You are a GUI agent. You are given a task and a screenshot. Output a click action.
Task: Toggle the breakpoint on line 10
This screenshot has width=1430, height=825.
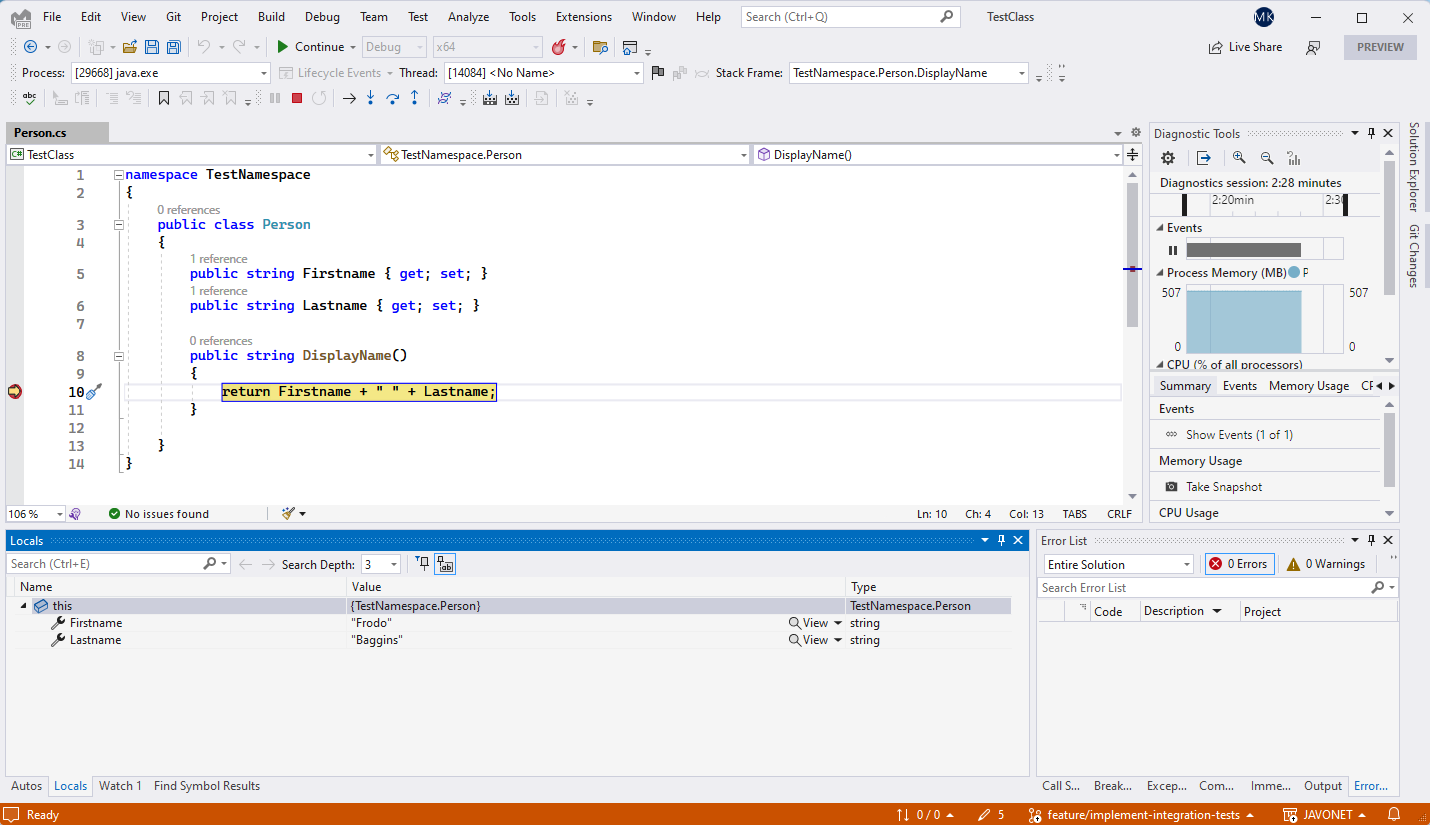pos(14,392)
